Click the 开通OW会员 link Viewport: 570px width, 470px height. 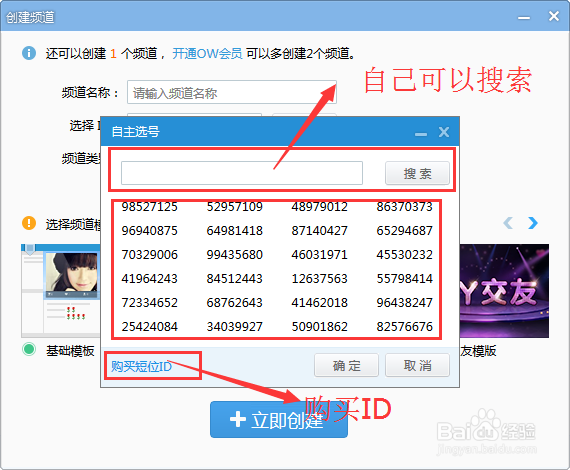[x=207, y=53]
